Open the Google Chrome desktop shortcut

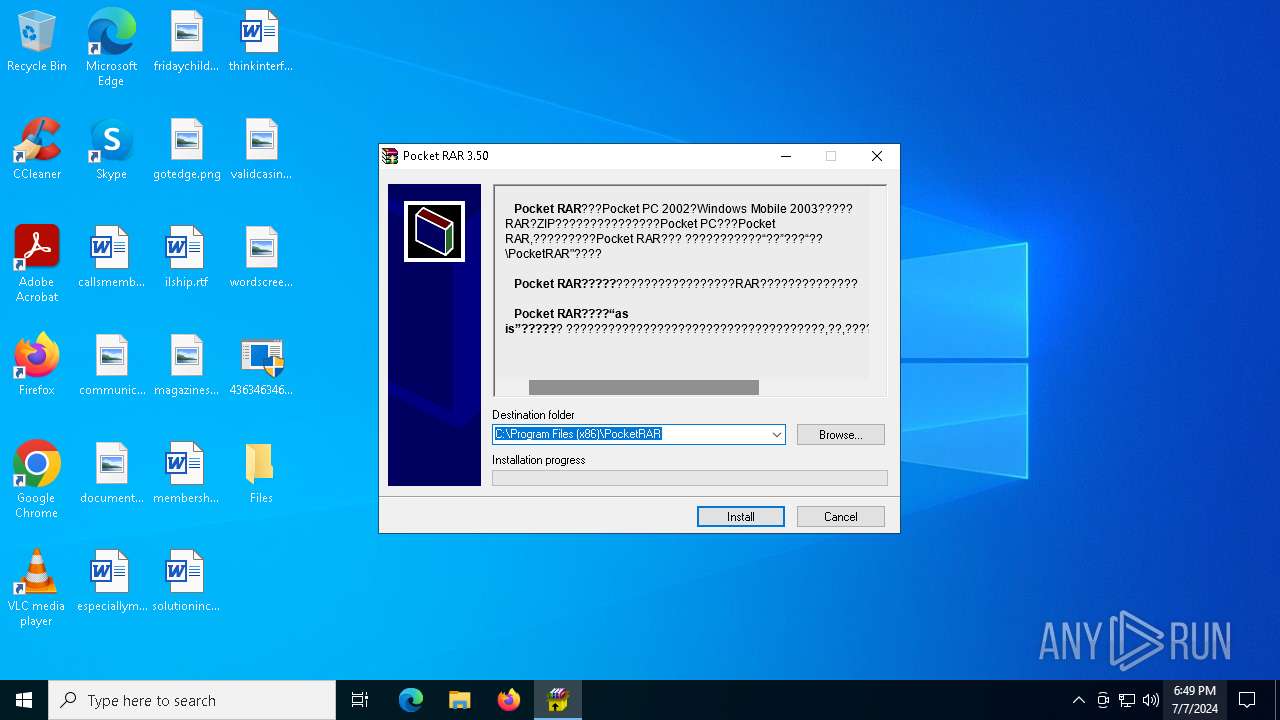point(37,480)
